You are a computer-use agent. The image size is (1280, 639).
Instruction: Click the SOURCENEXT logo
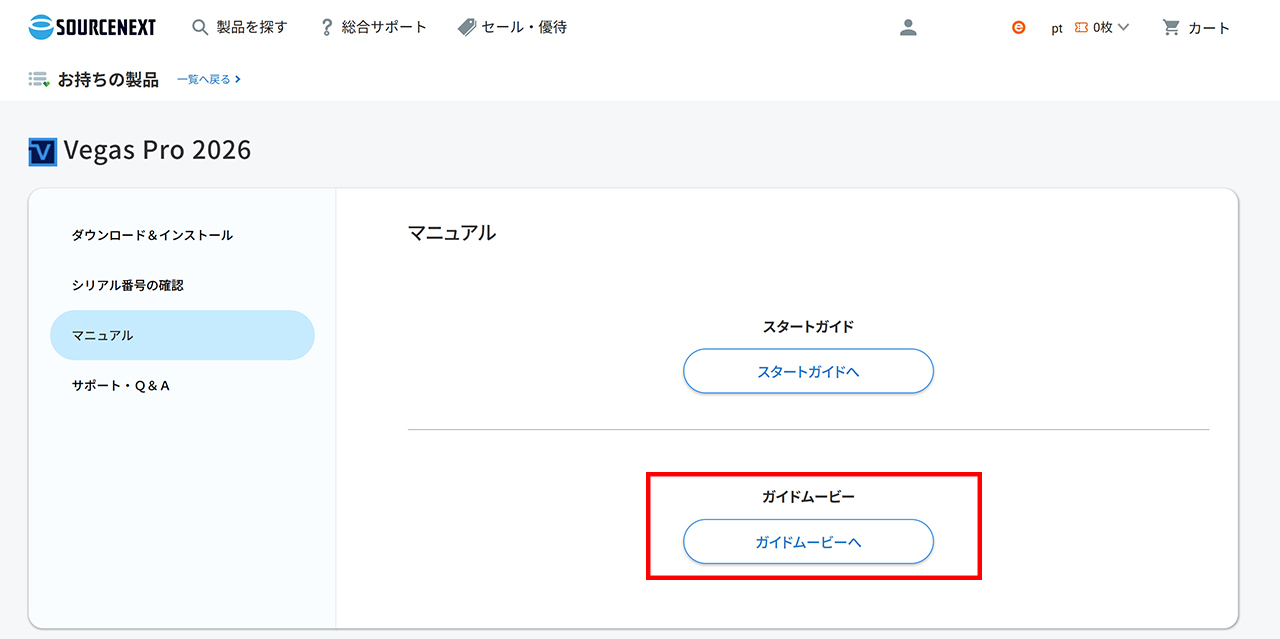92,27
